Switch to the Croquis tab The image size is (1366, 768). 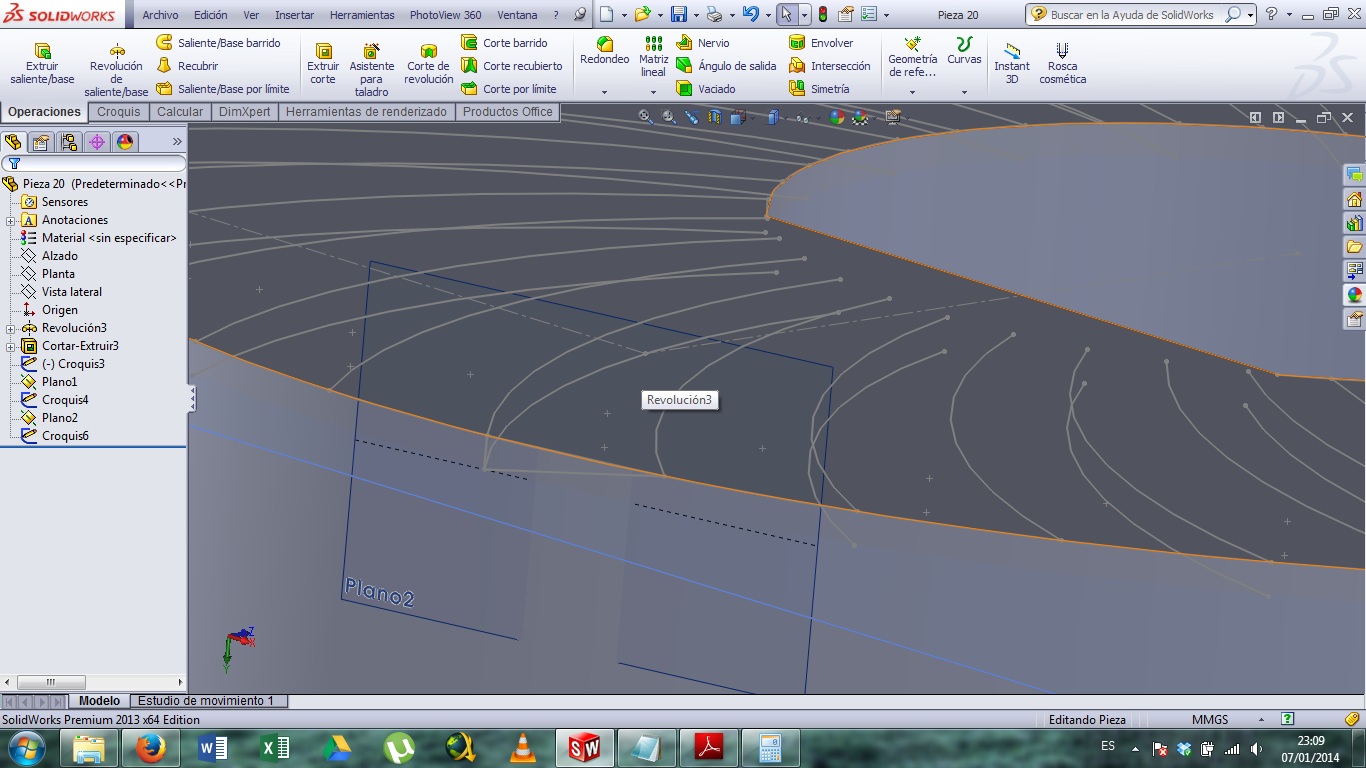coord(119,112)
